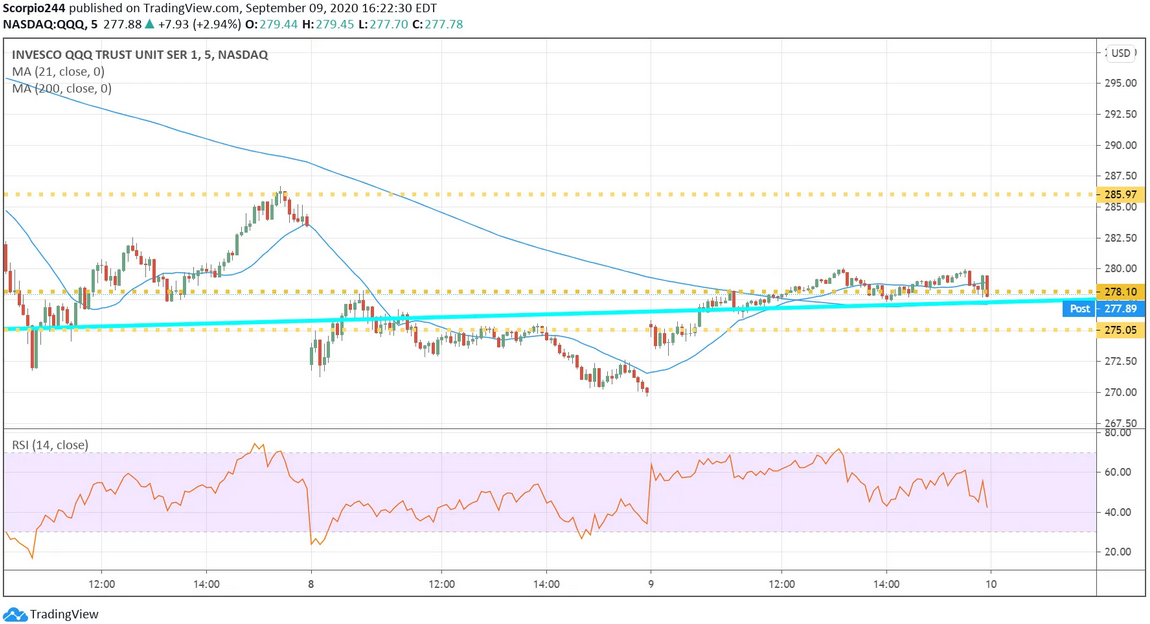The height and width of the screenshot is (624, 1150).
Task: Click the TradingView brand text
Action: 65,614
